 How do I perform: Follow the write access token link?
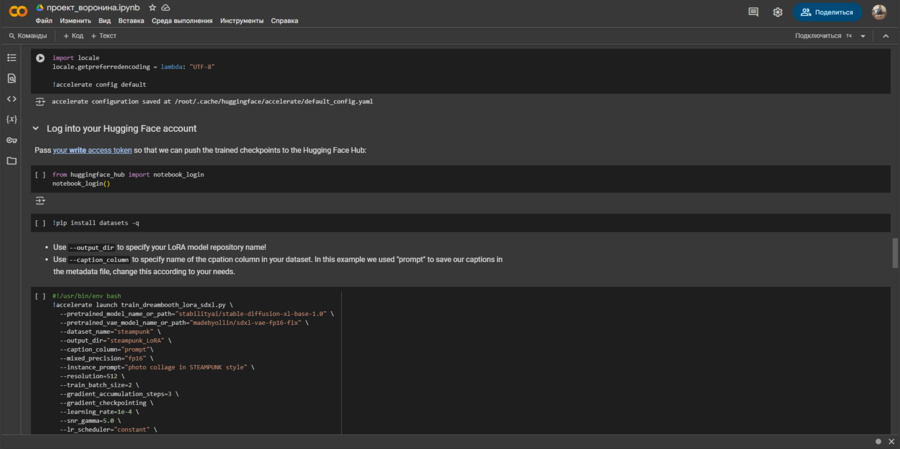(92, 150)
